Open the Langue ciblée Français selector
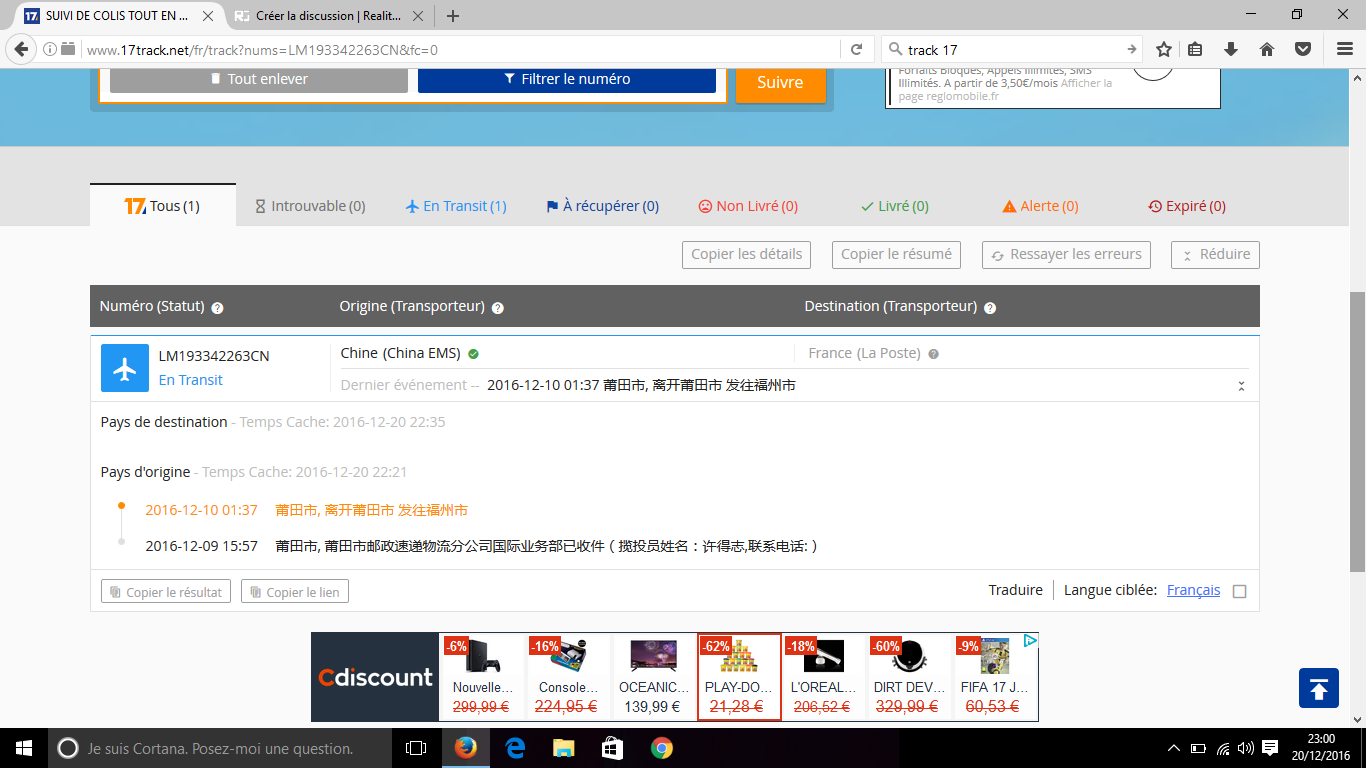 pyautogui.click(x=1193, y=590)
